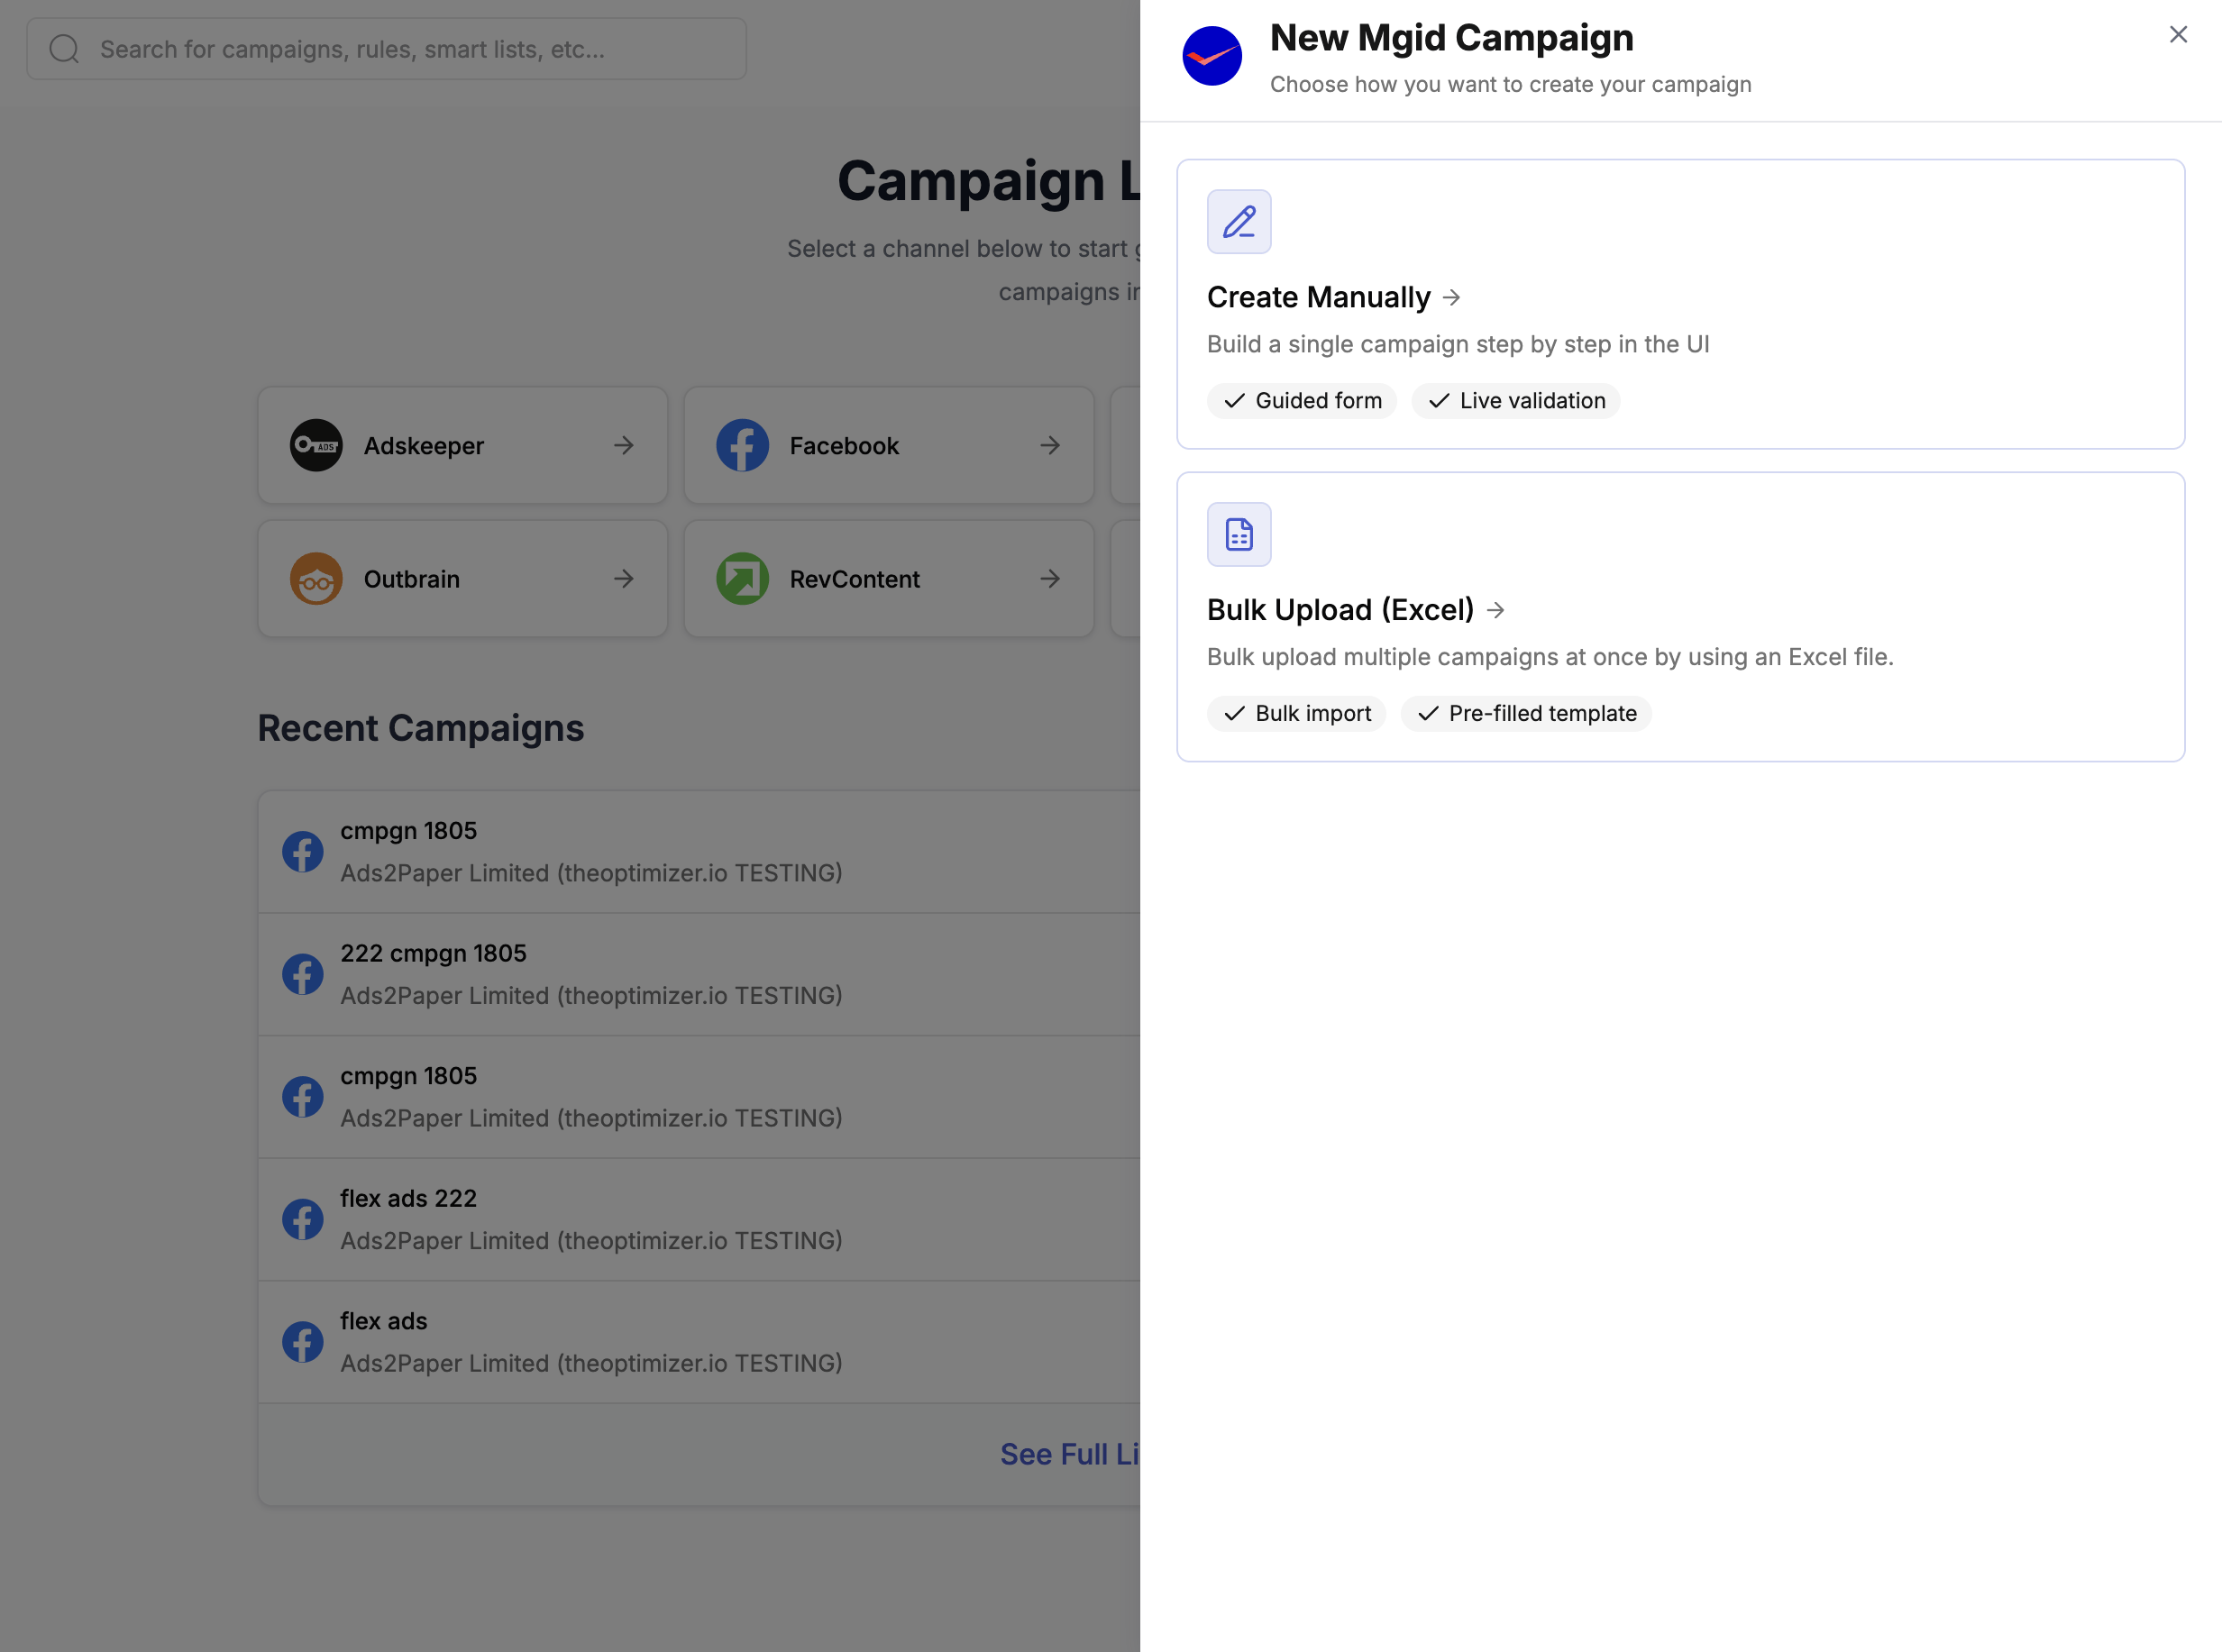Close the New Mgid Campaign panel

tap(2178, 35)
